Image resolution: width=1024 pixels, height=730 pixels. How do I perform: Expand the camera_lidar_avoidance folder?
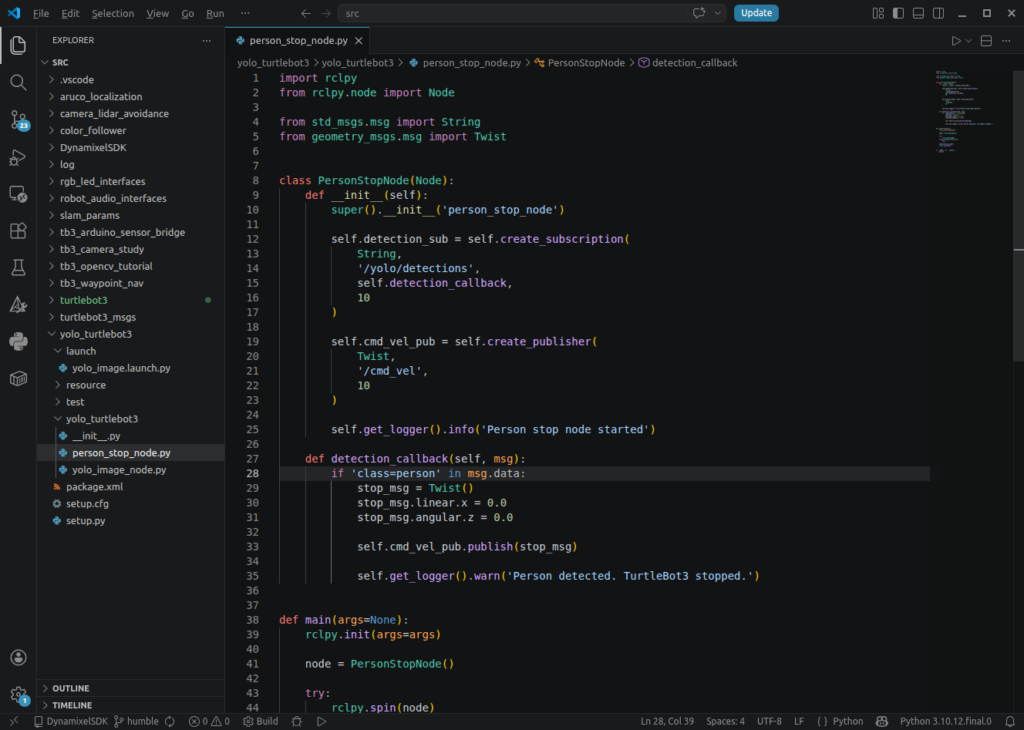[x=131, y=114]
